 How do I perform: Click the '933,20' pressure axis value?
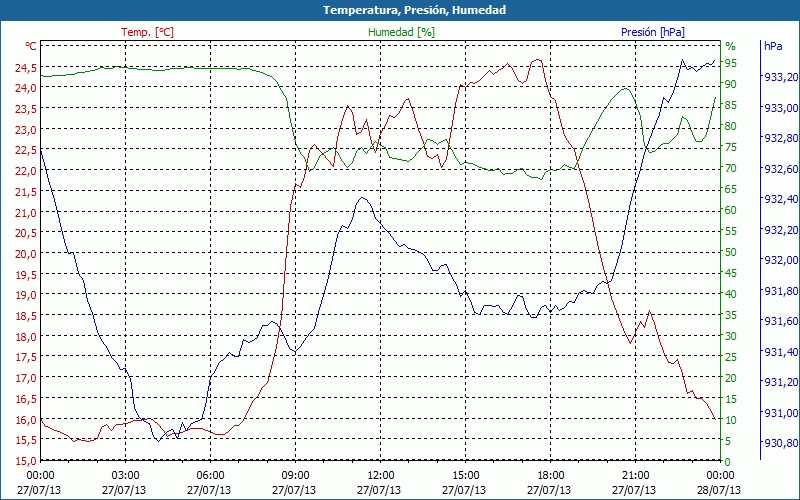coord(781,77)
